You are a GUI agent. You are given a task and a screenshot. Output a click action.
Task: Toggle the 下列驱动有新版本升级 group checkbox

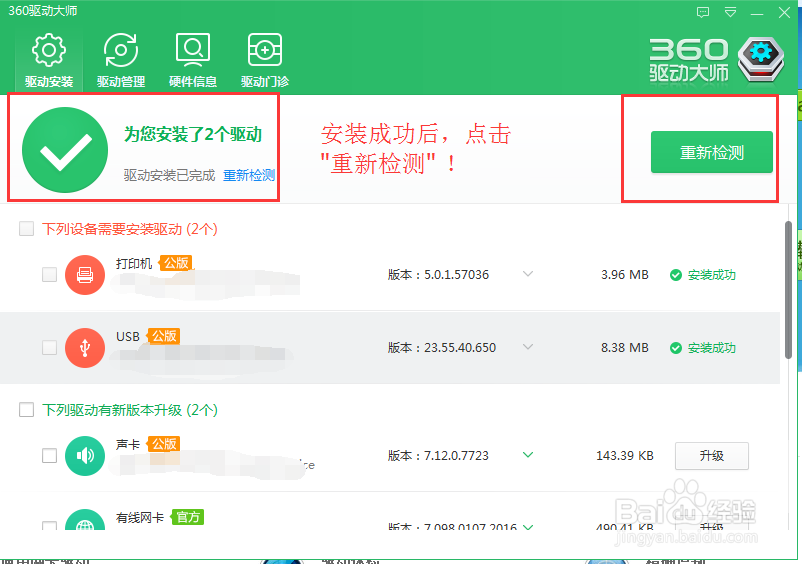coord(27,410)
